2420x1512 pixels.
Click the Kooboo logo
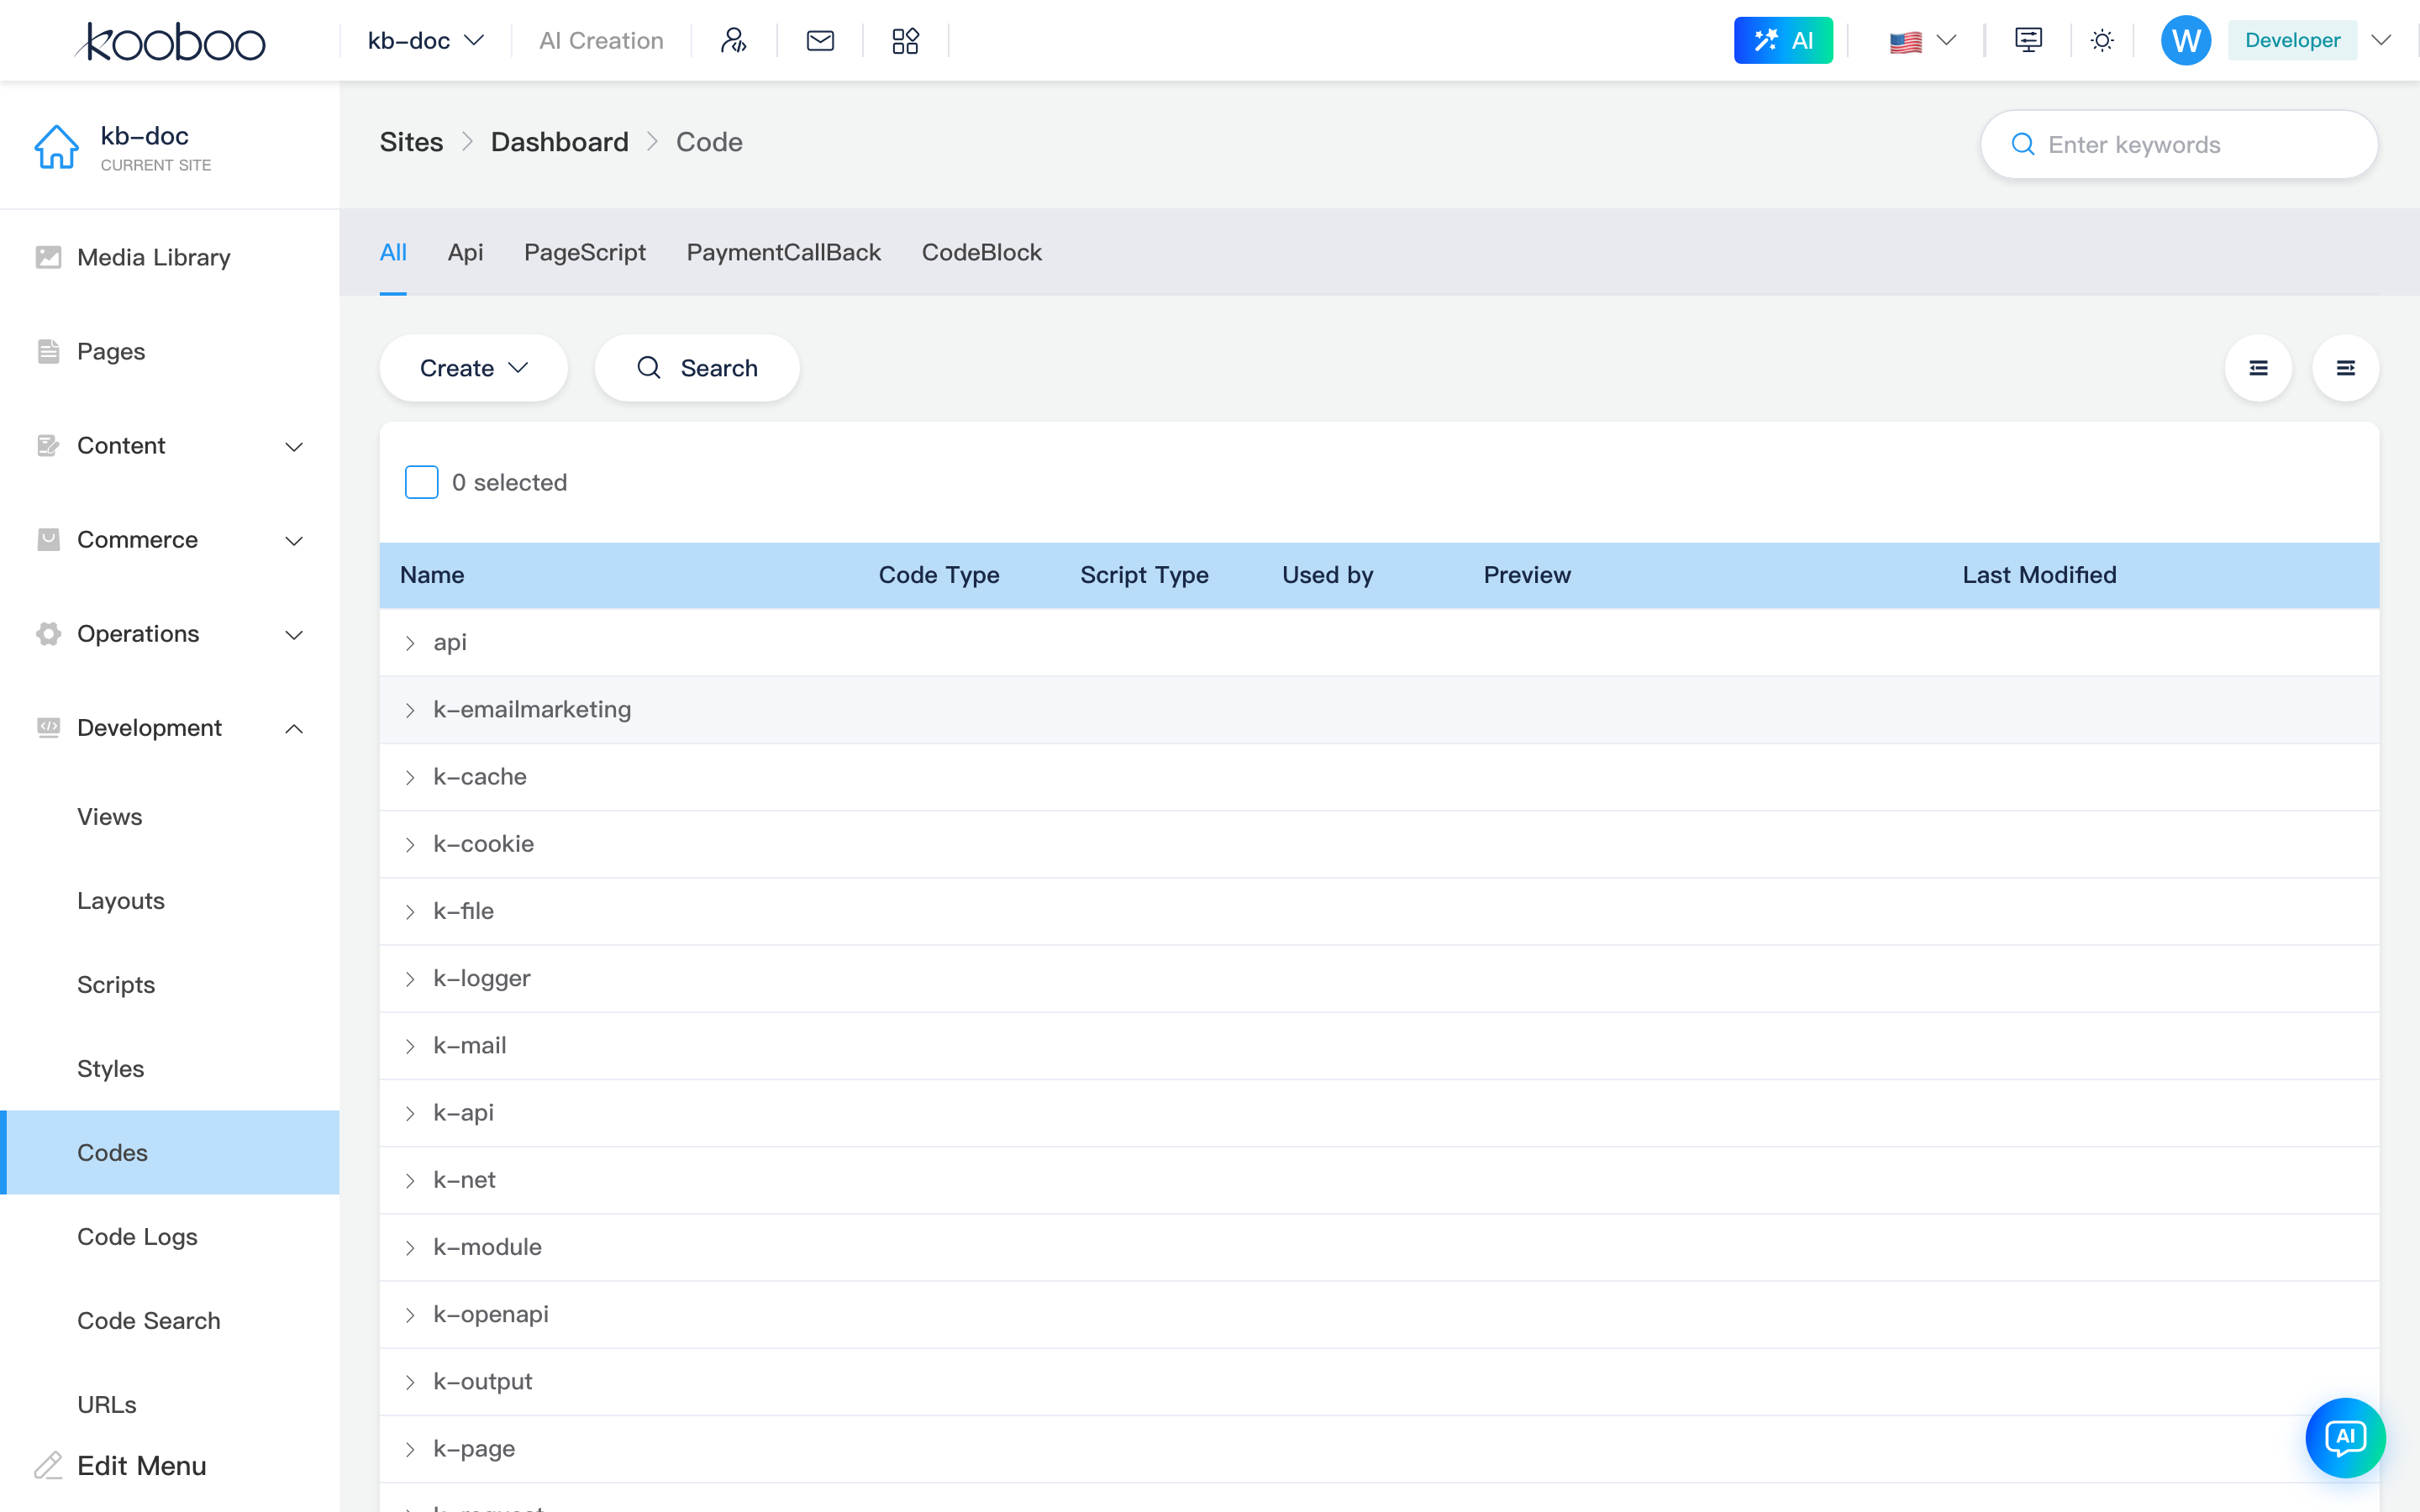pyautogui.click(x=170, y=41)
